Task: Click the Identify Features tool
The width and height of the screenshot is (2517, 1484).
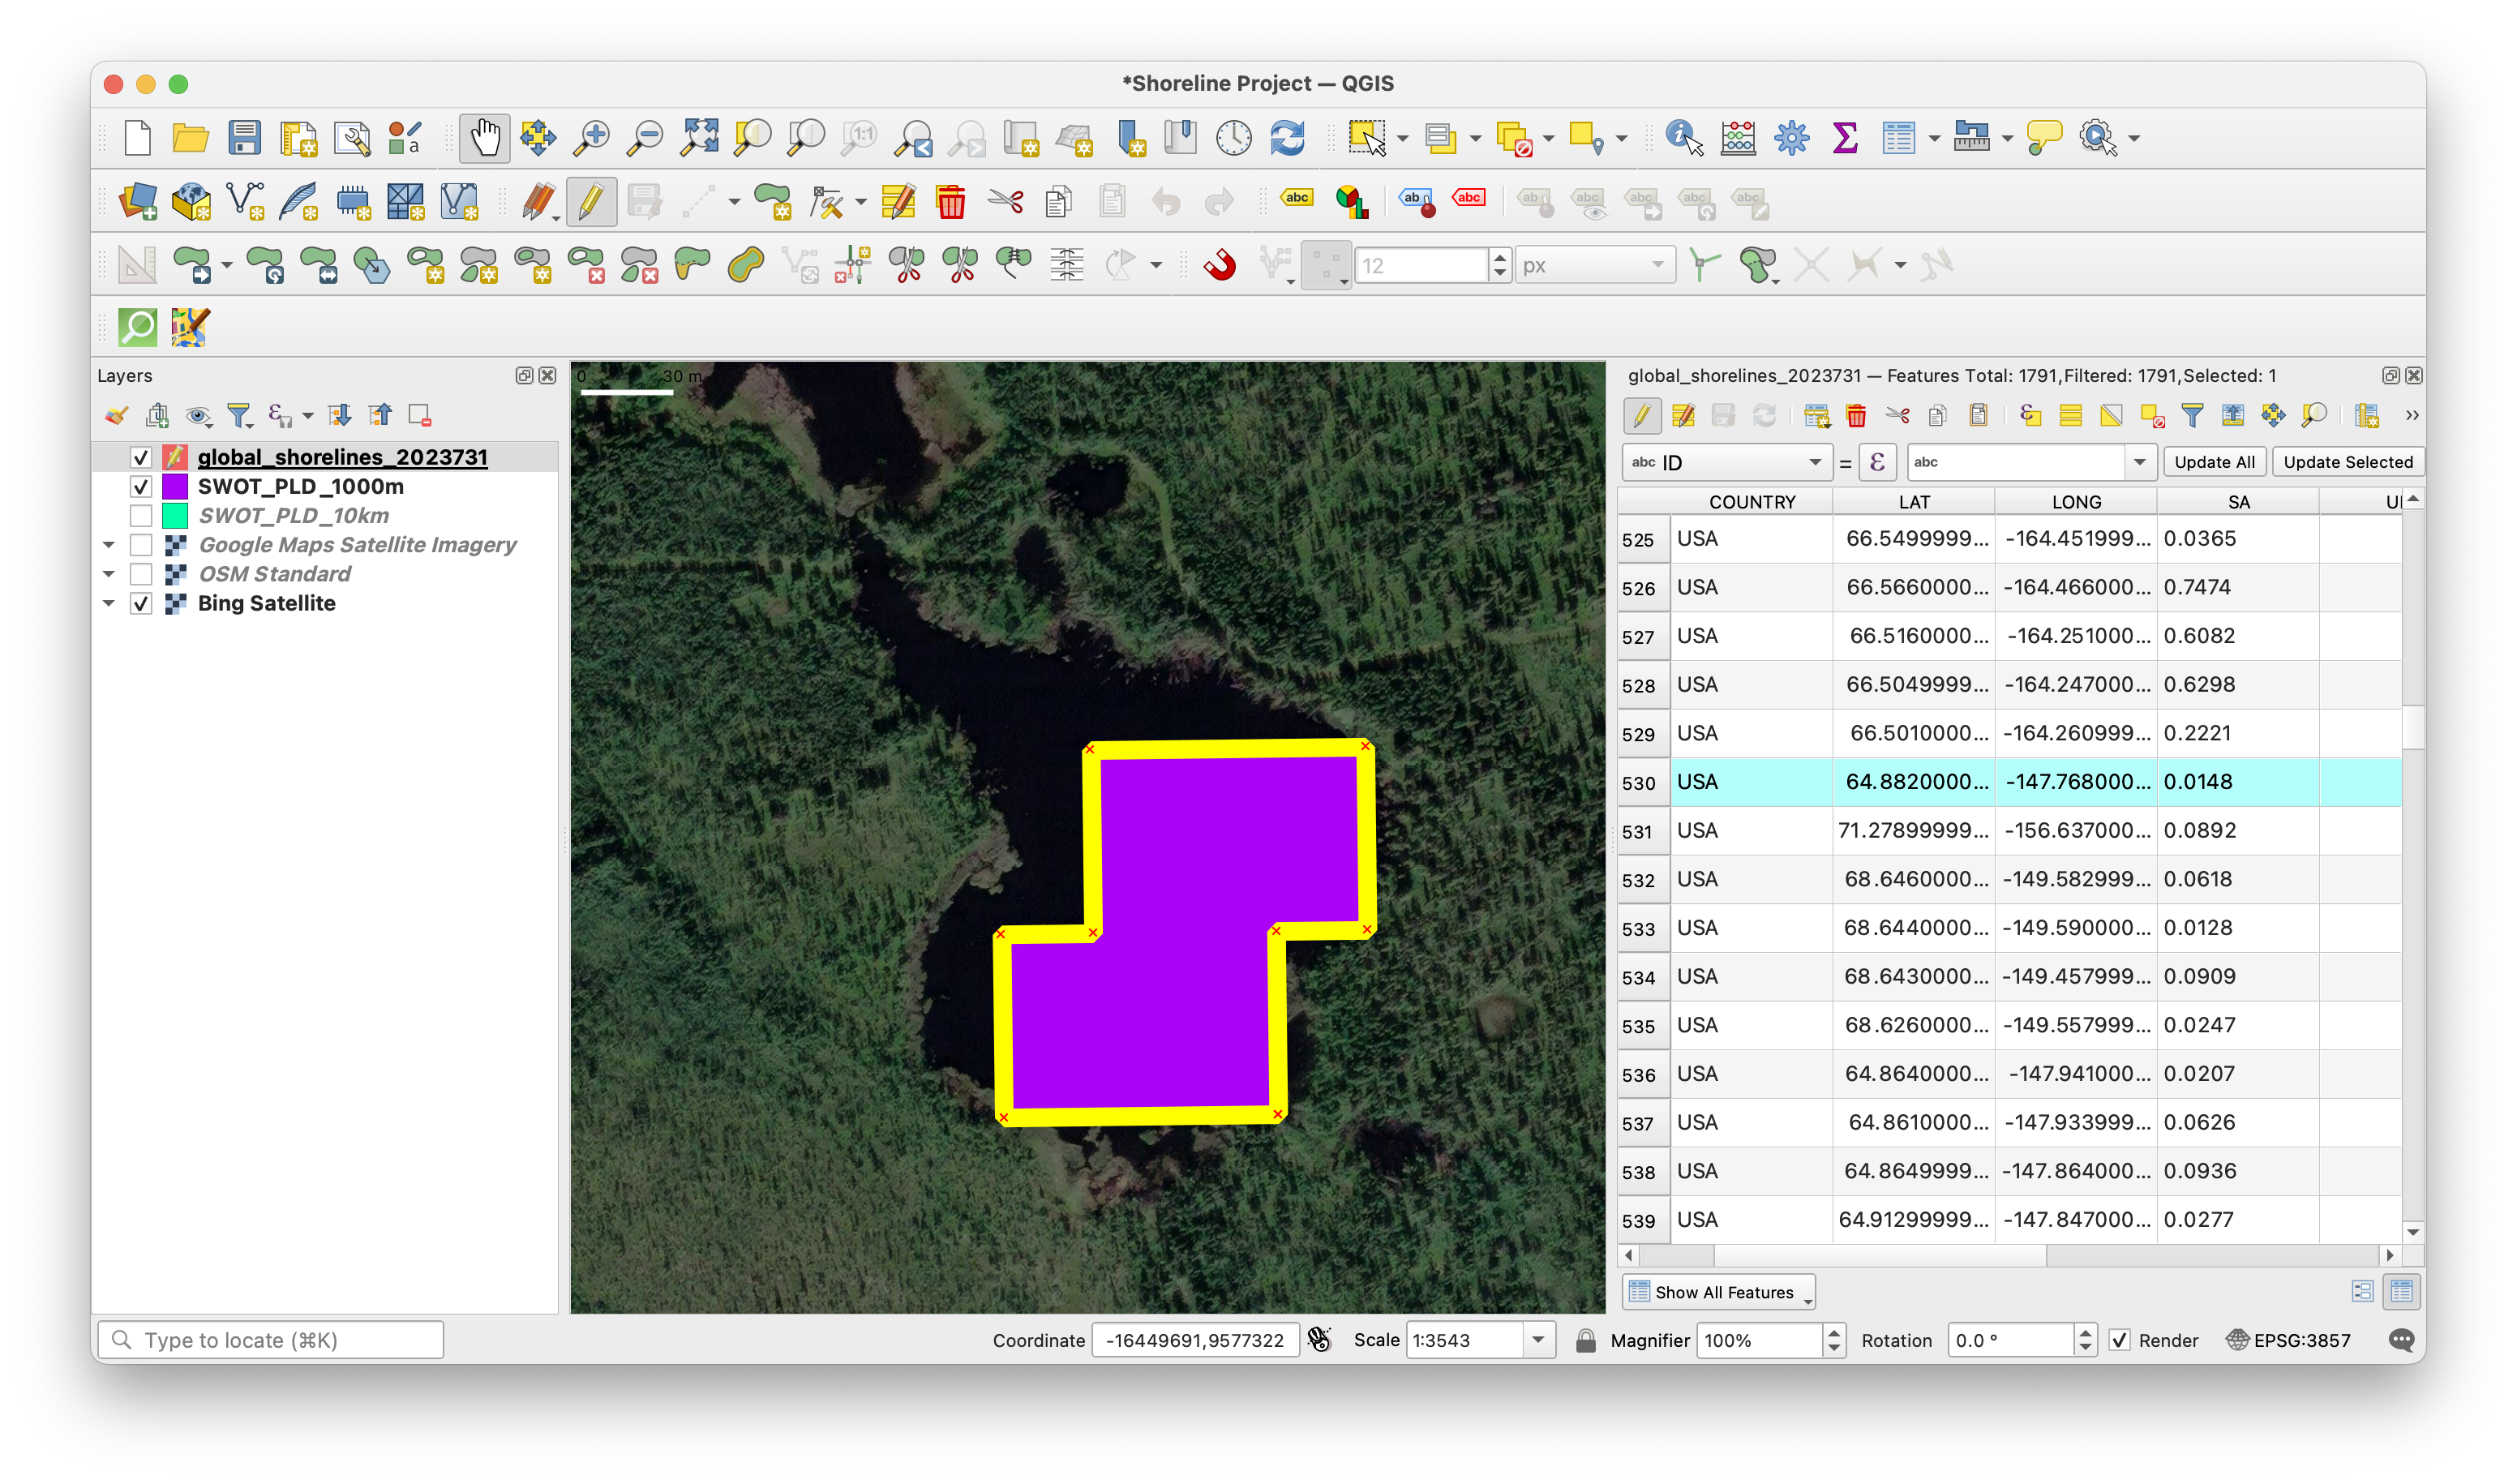Action: click(x=1683, y=137)
